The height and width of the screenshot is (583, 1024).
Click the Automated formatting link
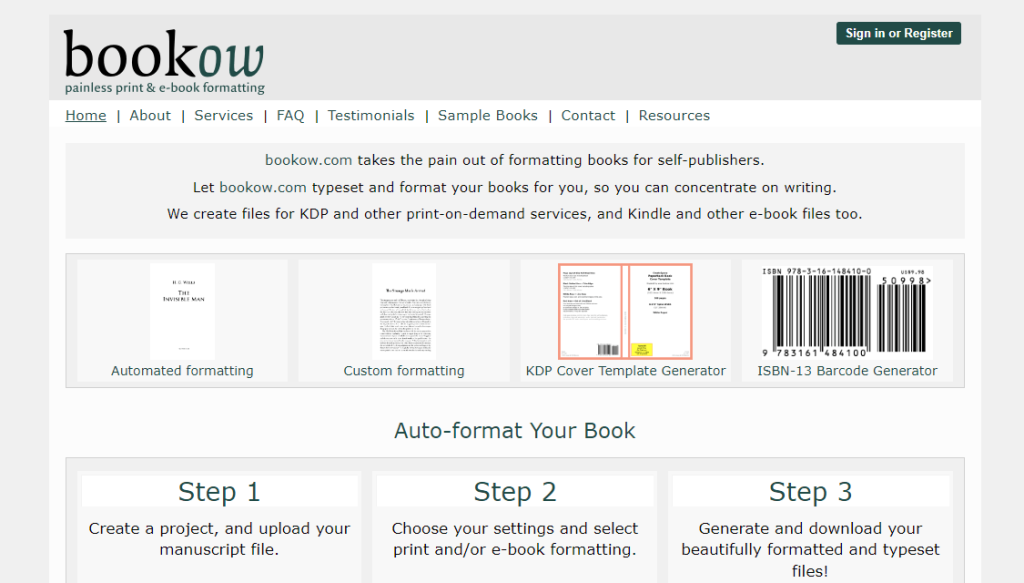point(182,371)
